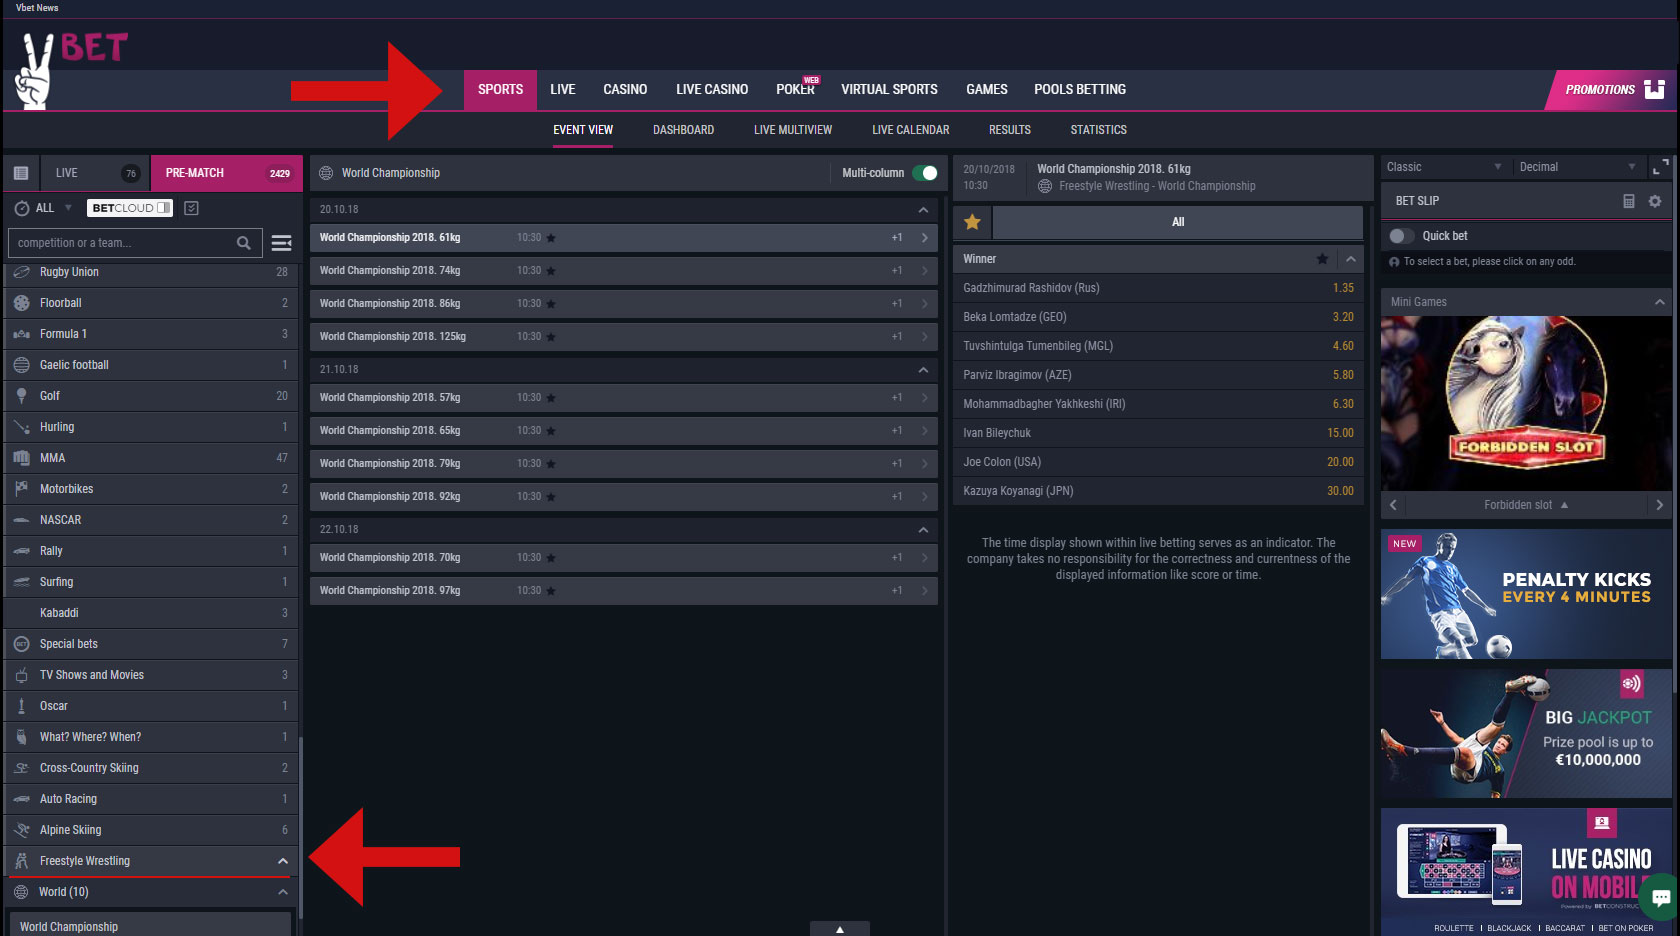Click in the competition or team search field
1680x936 pixels.
click(120, 243)
